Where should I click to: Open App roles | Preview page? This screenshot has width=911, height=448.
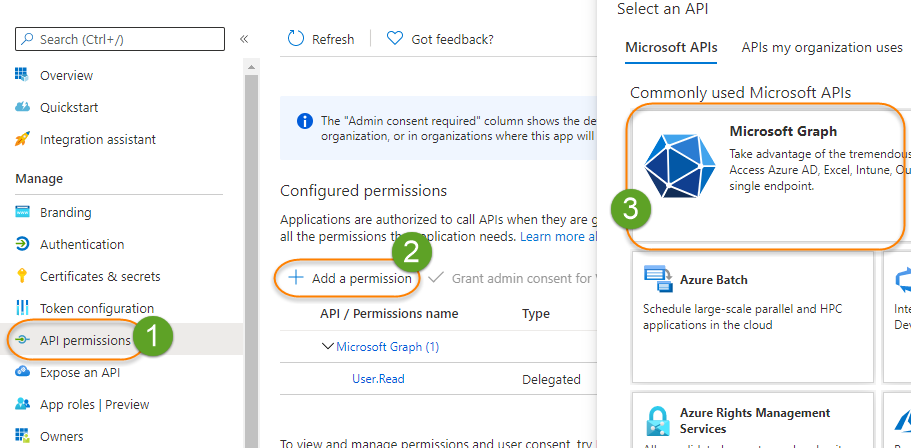[95, 404]
